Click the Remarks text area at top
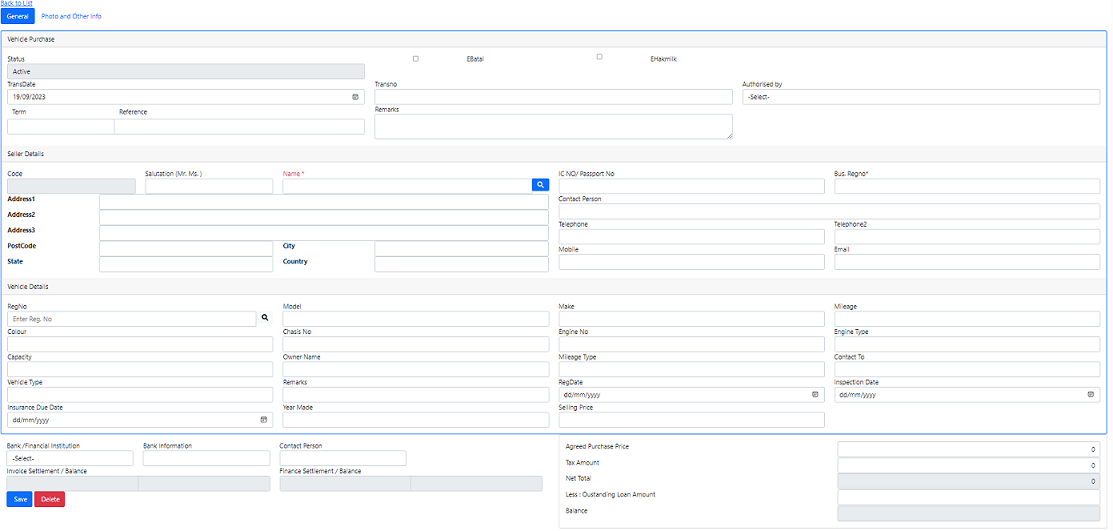The height and width of the screenshot is (531, 1113). coord(553,126)
